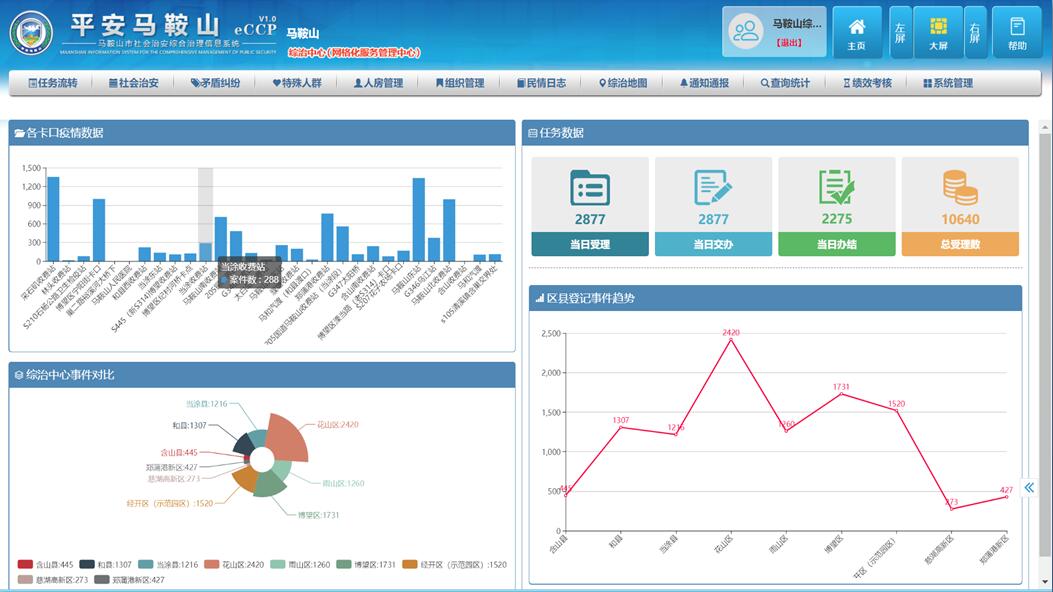Viewport: 1053px width, 592px height.
Task: Click the 当日交办 document pencil icon
Action: click(x=713, y=187)
